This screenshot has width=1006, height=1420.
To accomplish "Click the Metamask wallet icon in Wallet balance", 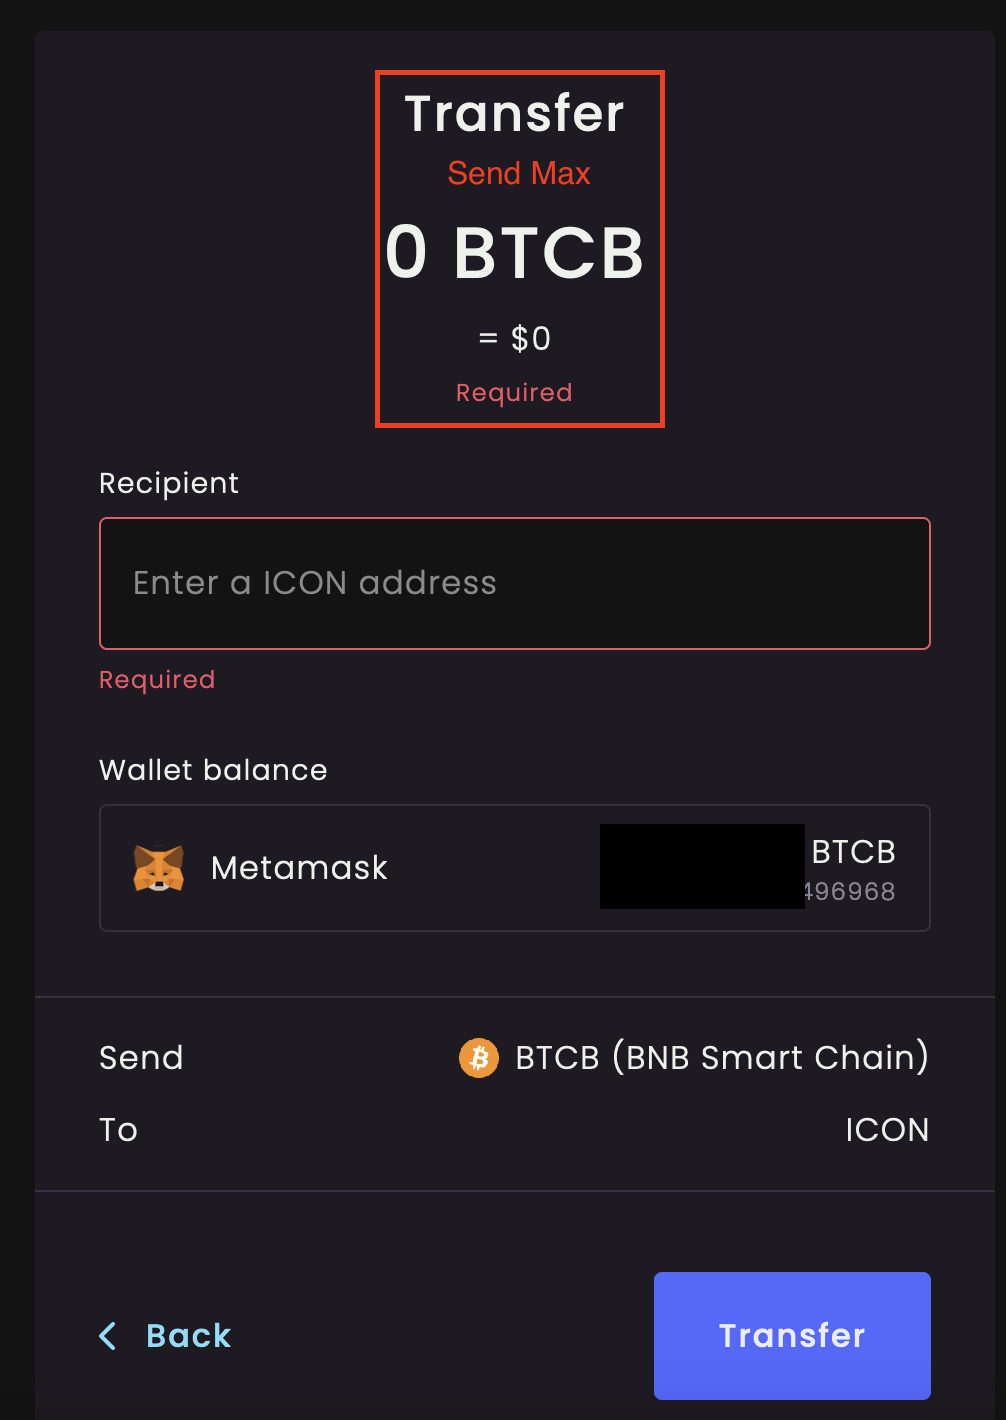I will [158, 868].
